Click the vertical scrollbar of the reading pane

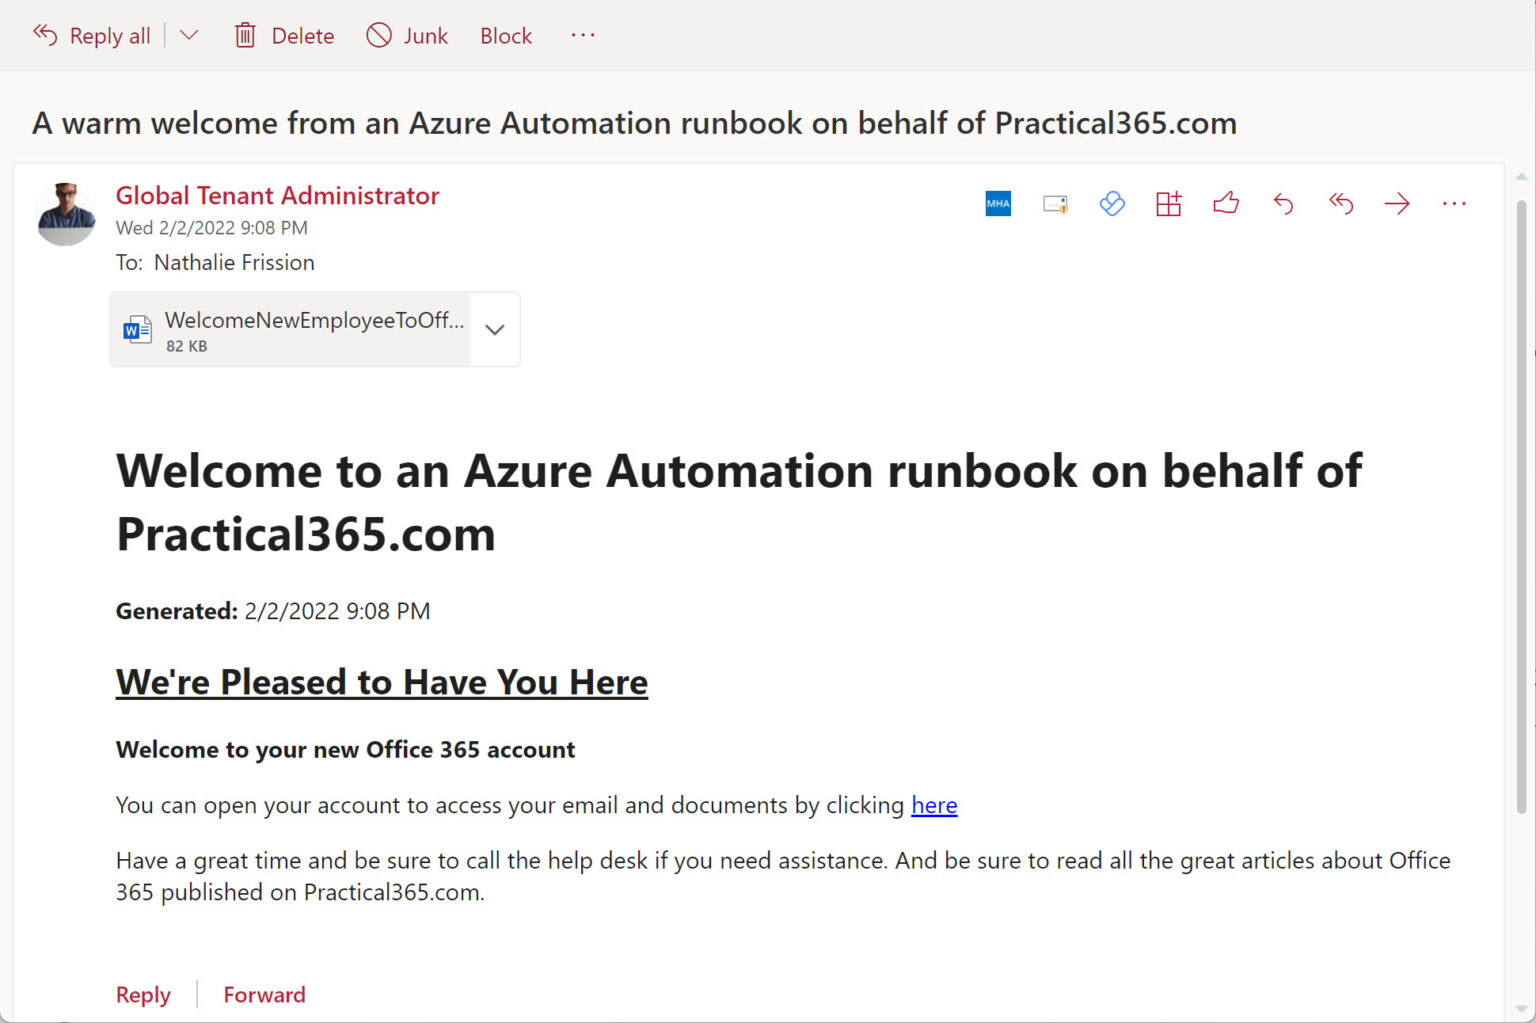(1521, 500)
